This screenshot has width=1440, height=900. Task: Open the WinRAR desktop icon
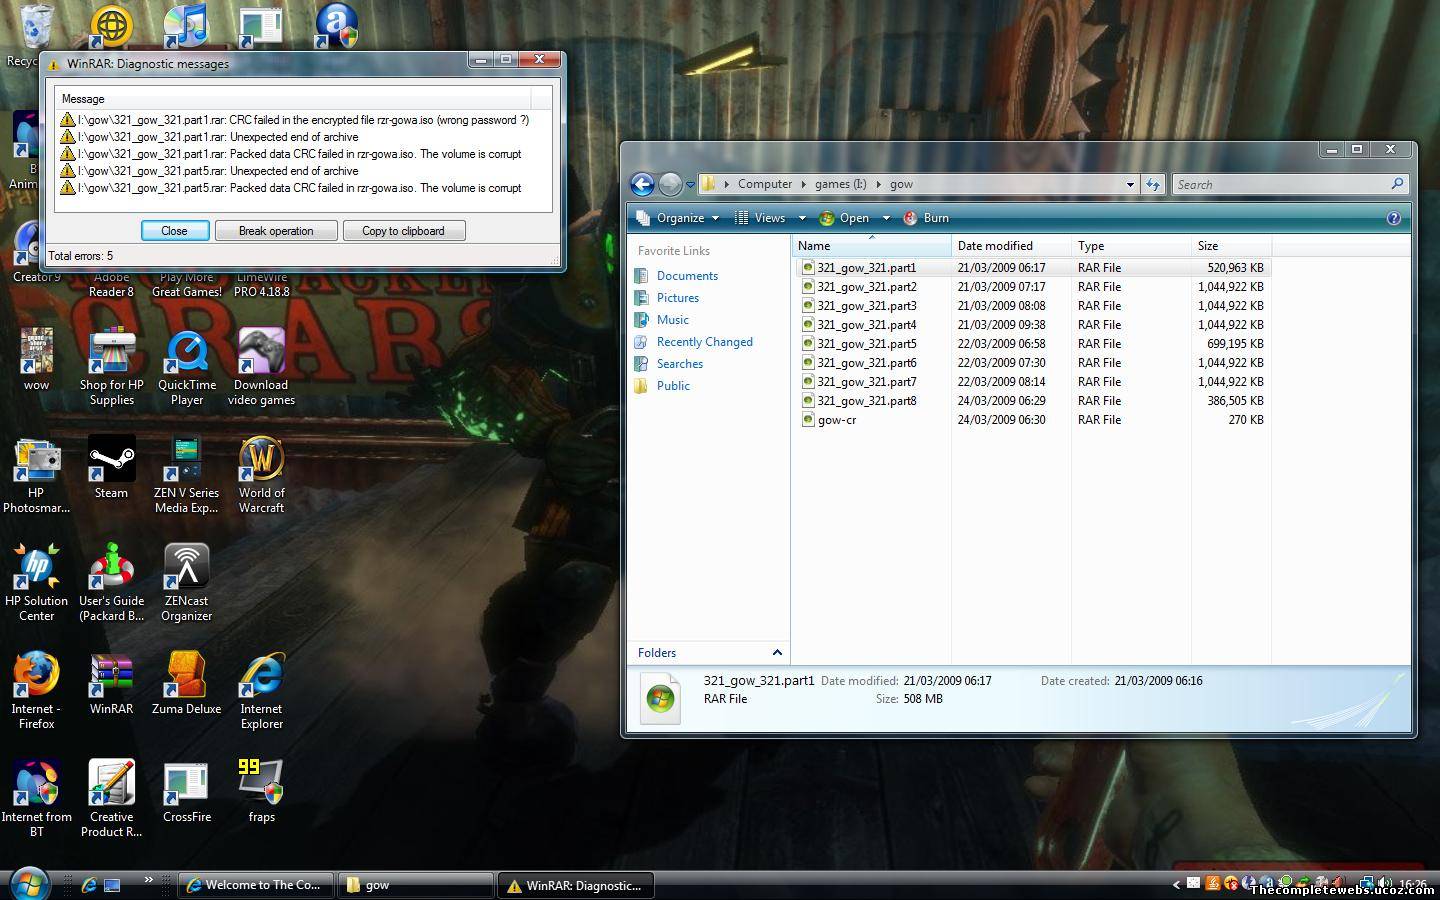[x=111, y=684]
